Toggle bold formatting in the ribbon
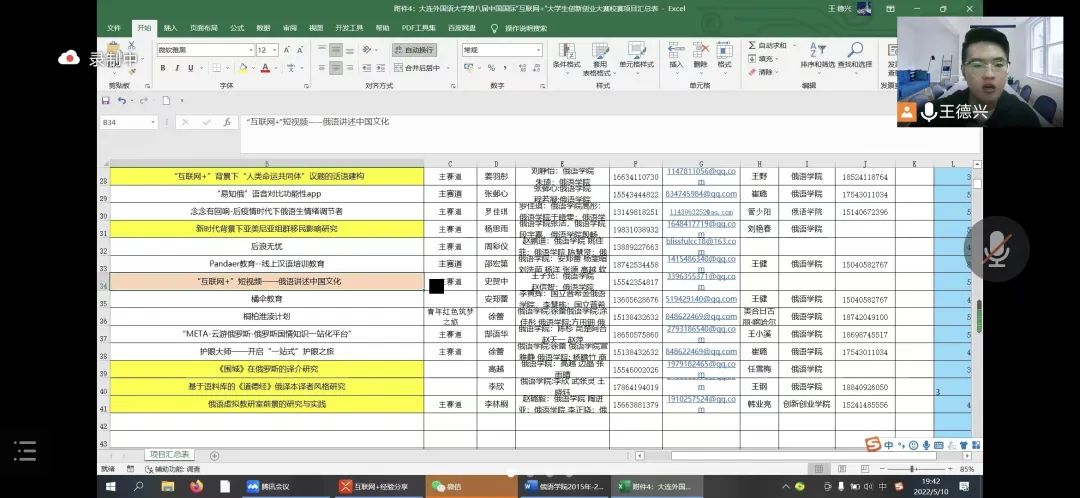1080x498 pixels. pyautogui.click(x=163, y=68)
